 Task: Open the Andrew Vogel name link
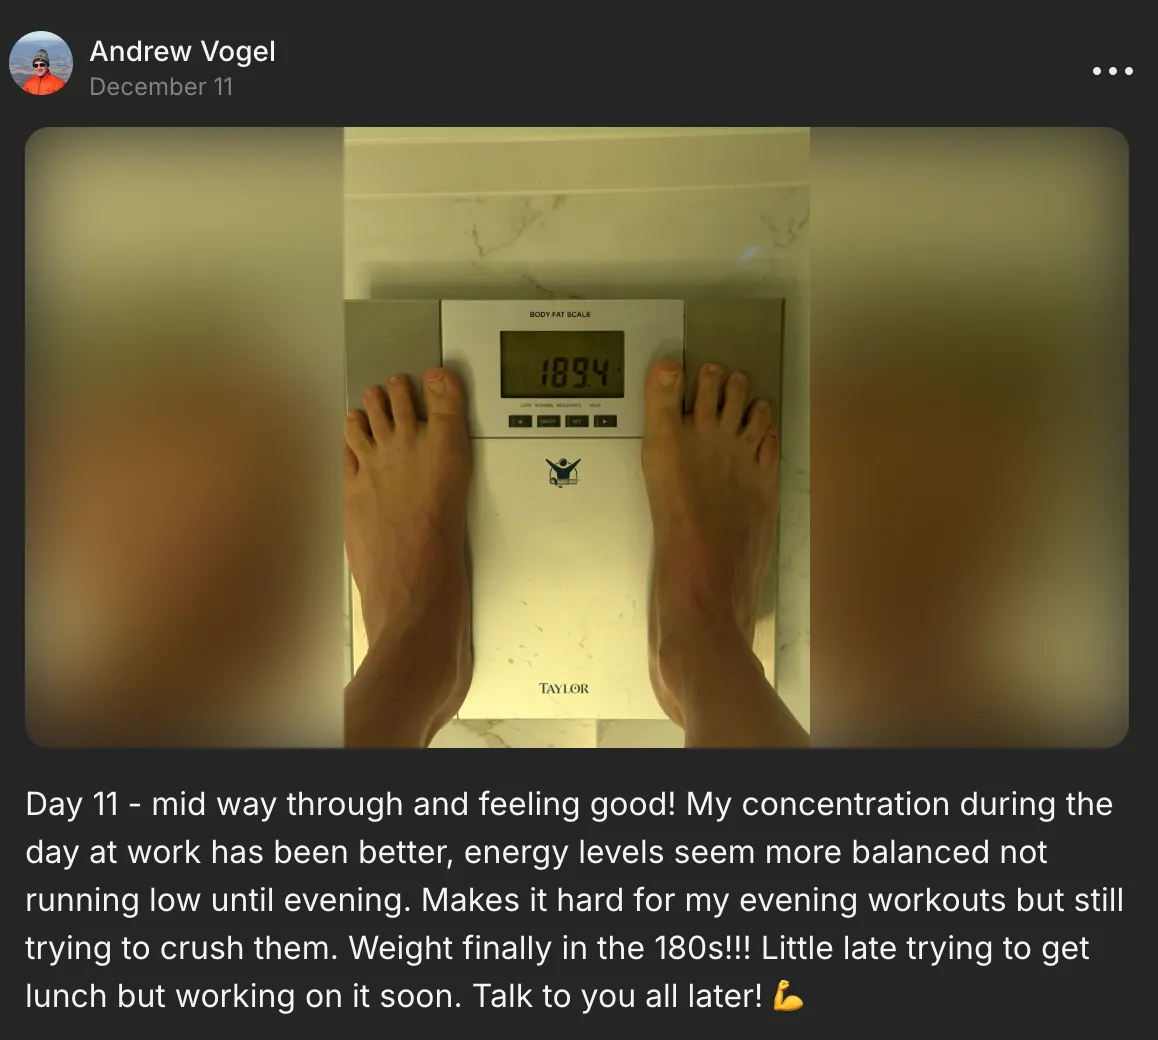[x=182, y=52]
